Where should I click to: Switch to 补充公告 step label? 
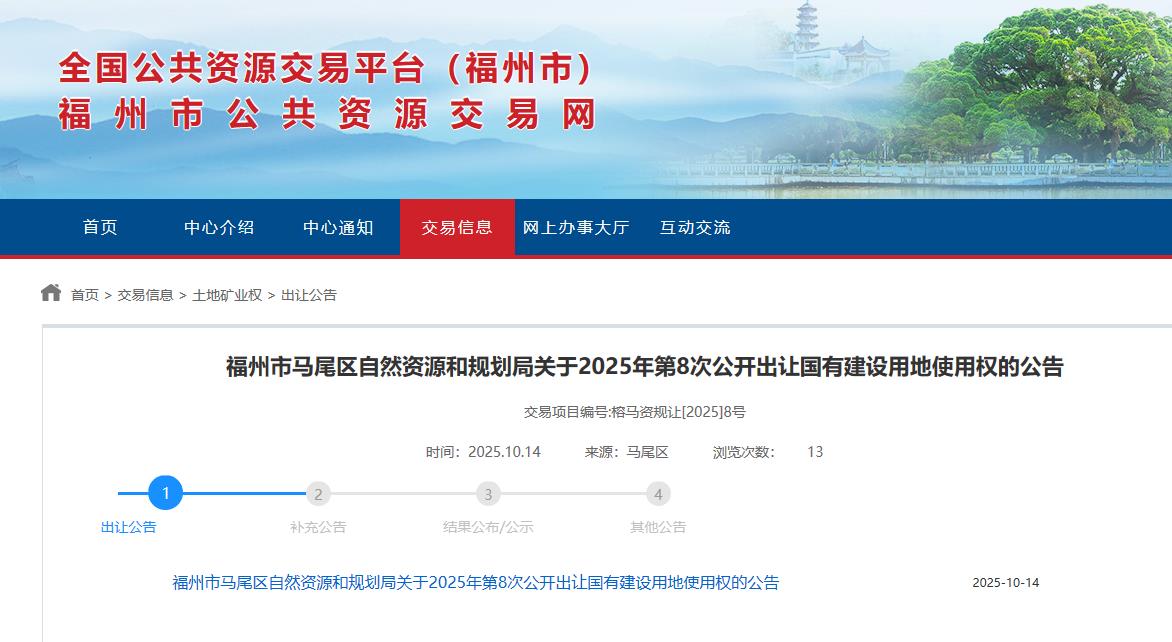click(x=318, y=527)
